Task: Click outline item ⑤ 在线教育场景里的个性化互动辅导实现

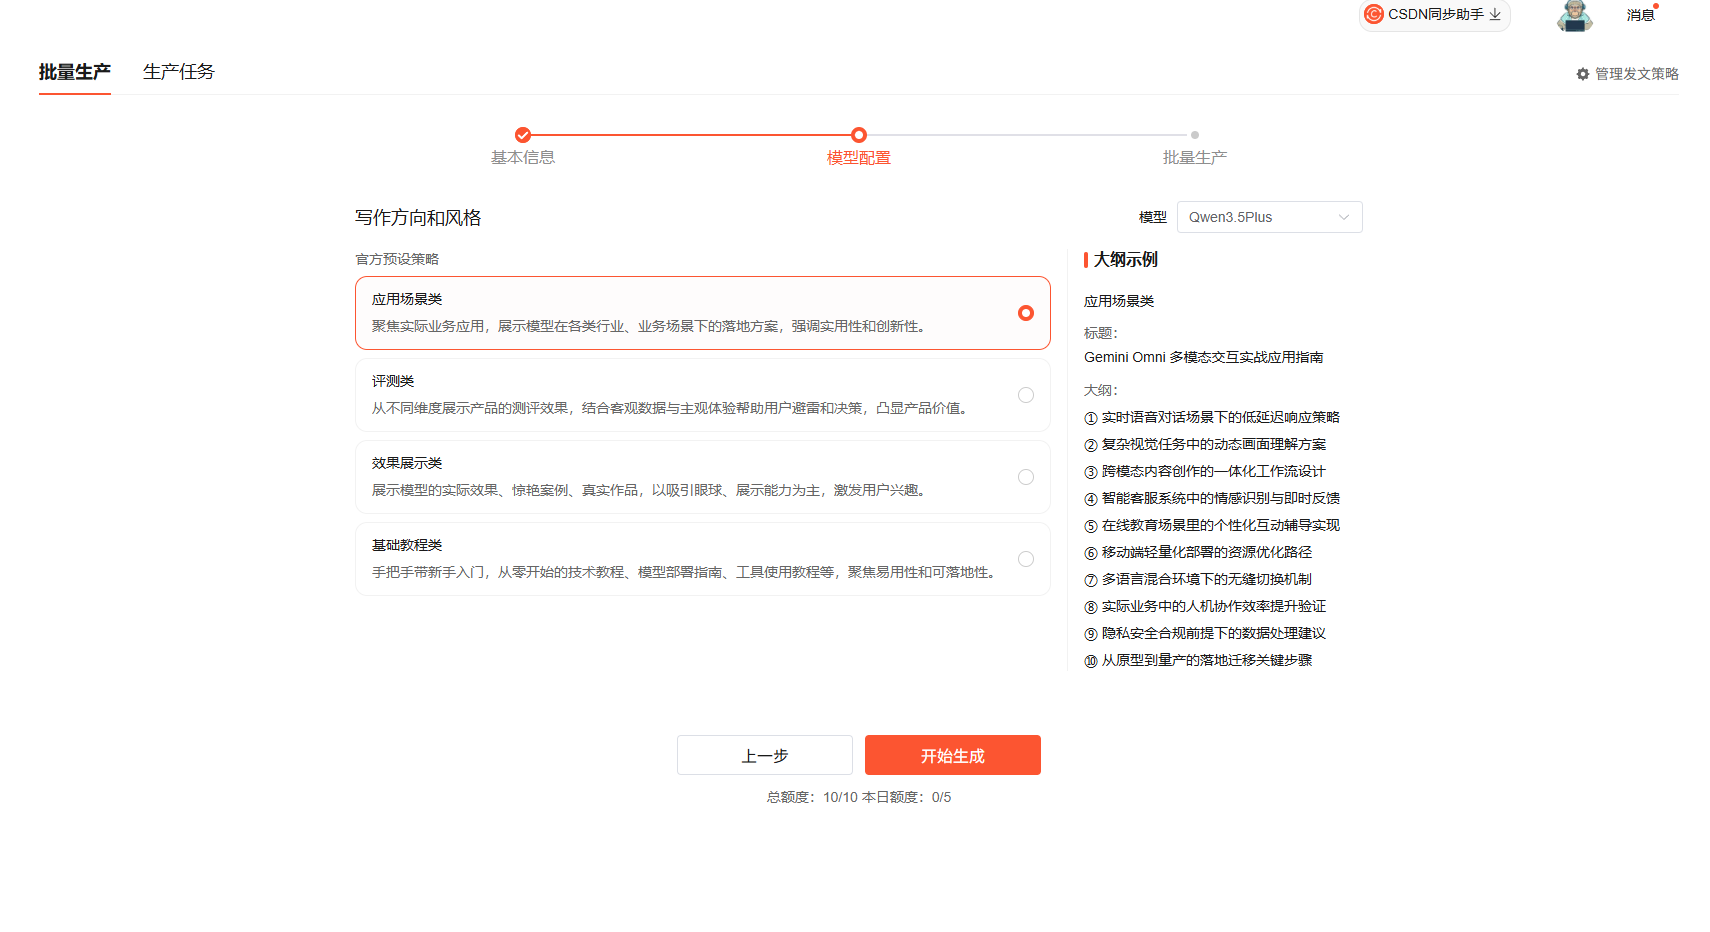Action: coord(1212,525)
